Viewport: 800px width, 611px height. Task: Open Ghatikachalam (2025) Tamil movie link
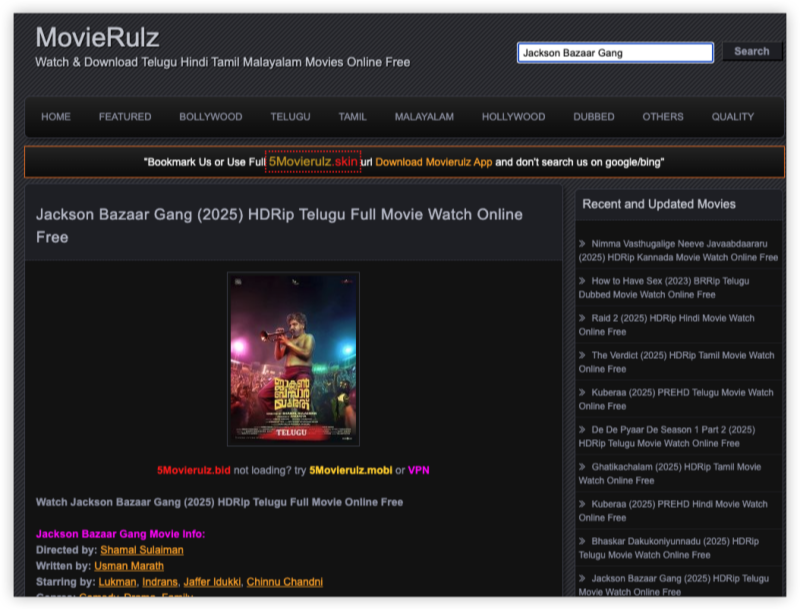(669, 474)
